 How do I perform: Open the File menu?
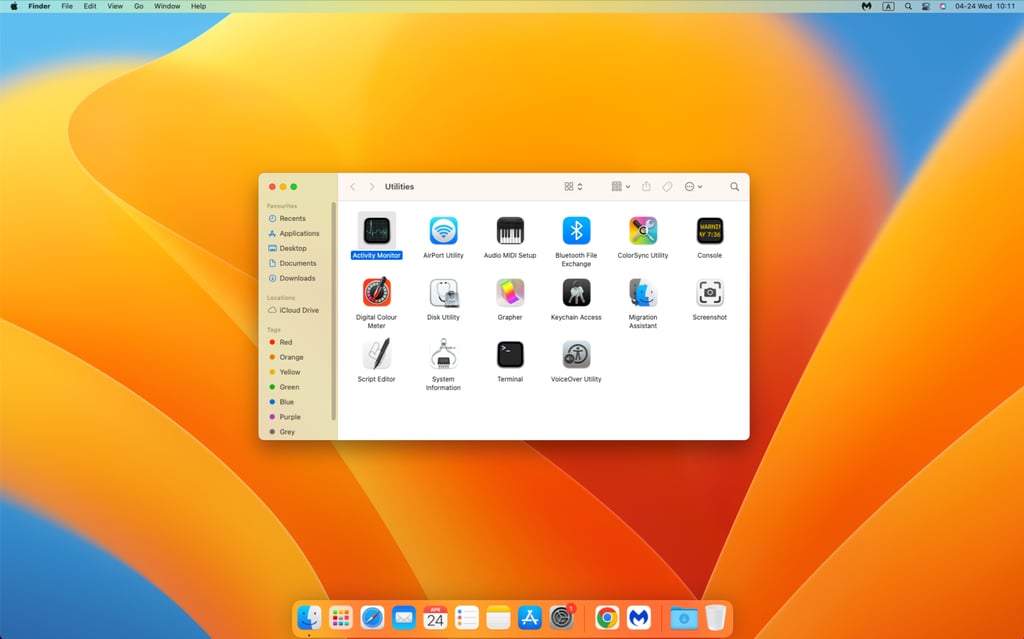point(67,6)
